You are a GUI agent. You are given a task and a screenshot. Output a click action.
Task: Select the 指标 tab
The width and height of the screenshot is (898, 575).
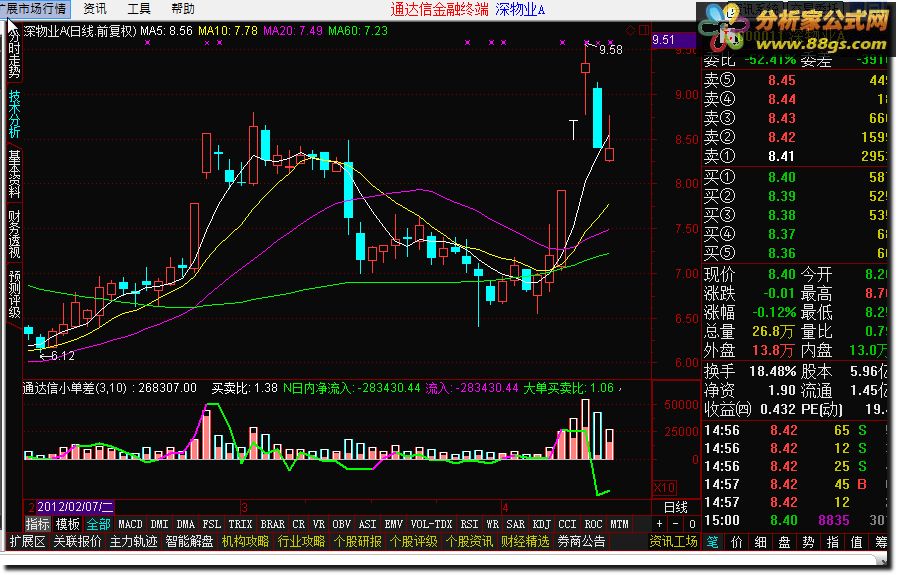tap(37, 524)
